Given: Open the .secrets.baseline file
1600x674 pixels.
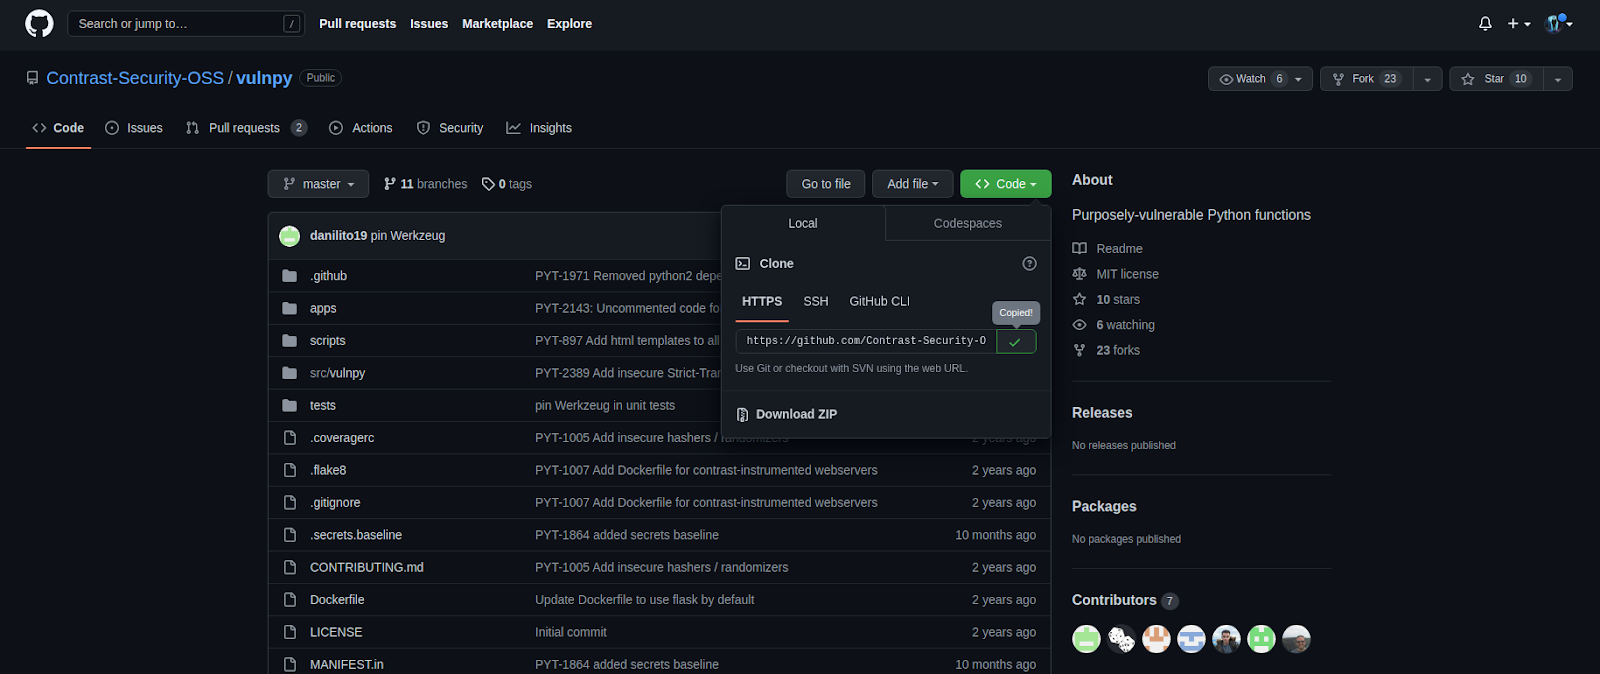Looking at the screenshot, I should point(356,535).
